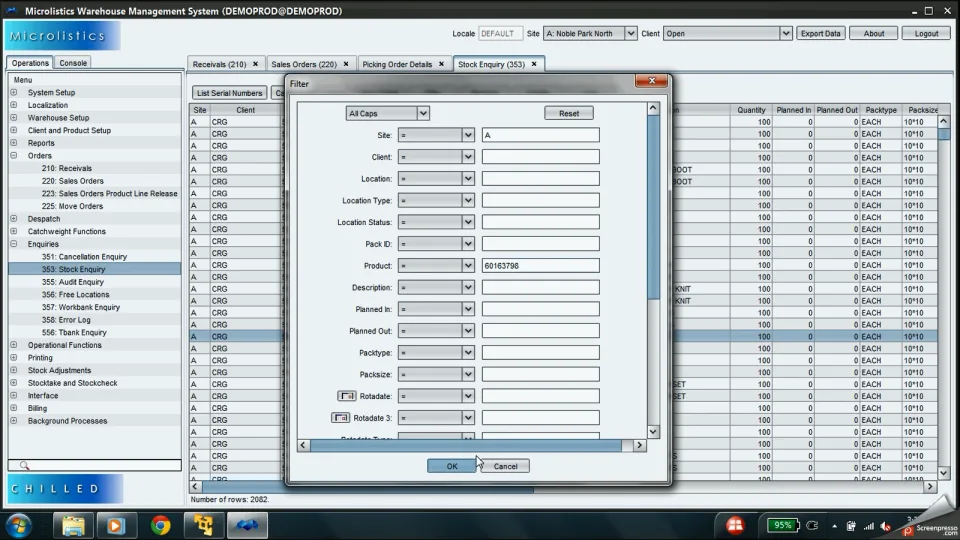This screenshot has width=960, height=540.
Task: Click the Filter dialog vertical scrollbar
Action: pyautogui.click(x=653, y=208)
